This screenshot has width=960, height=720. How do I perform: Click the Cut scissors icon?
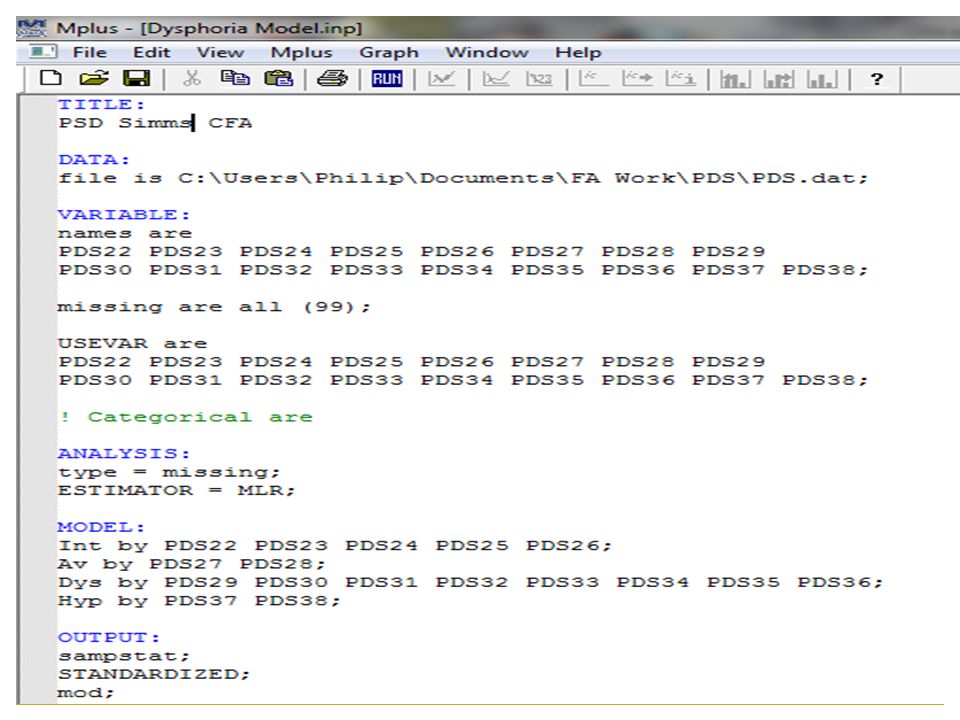[x=192, y=78]
